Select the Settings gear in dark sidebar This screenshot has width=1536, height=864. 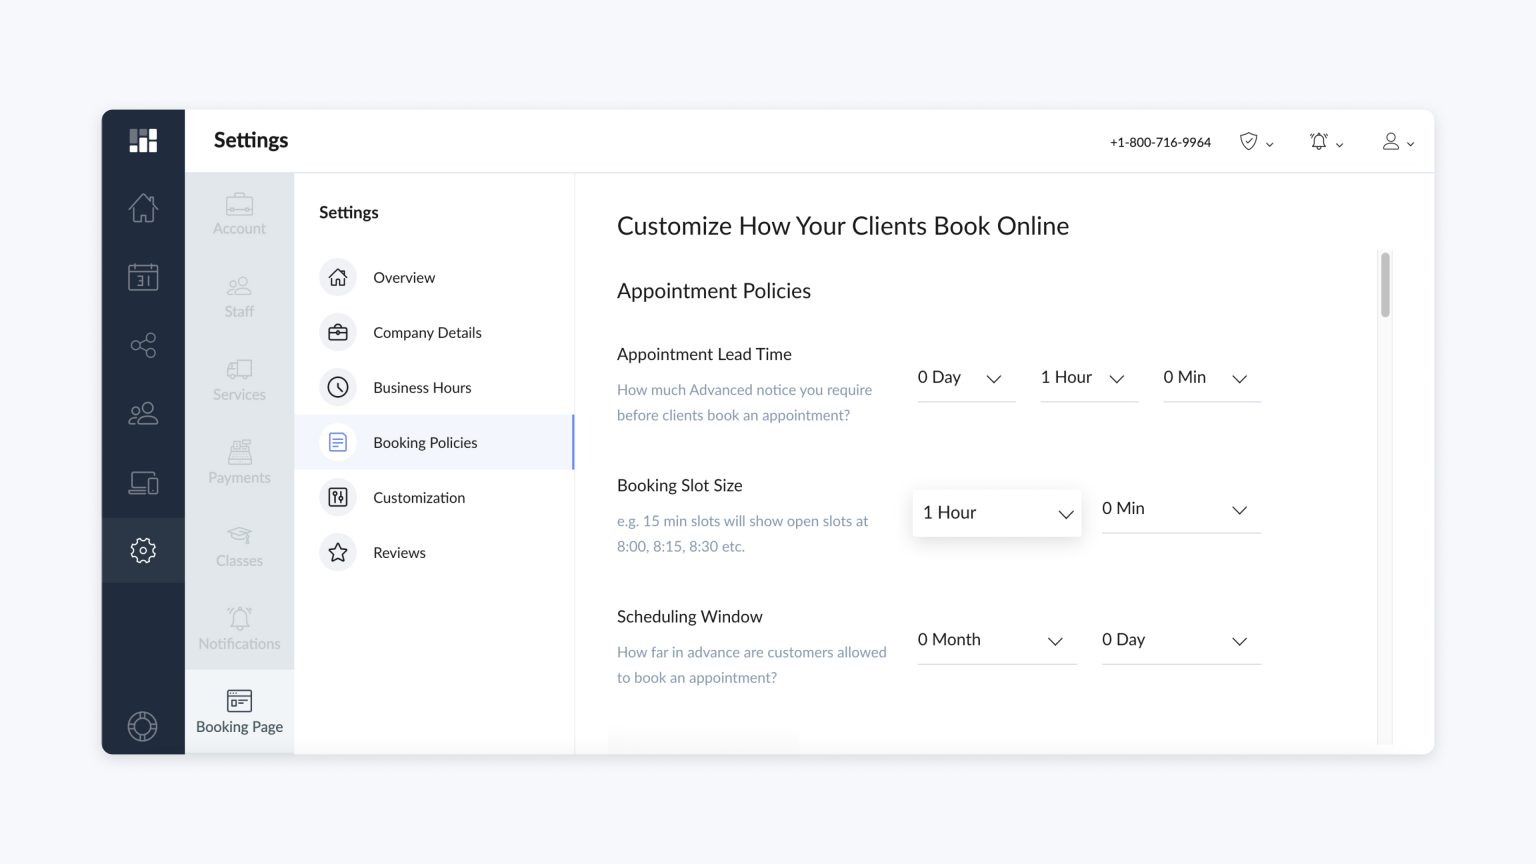143,550
